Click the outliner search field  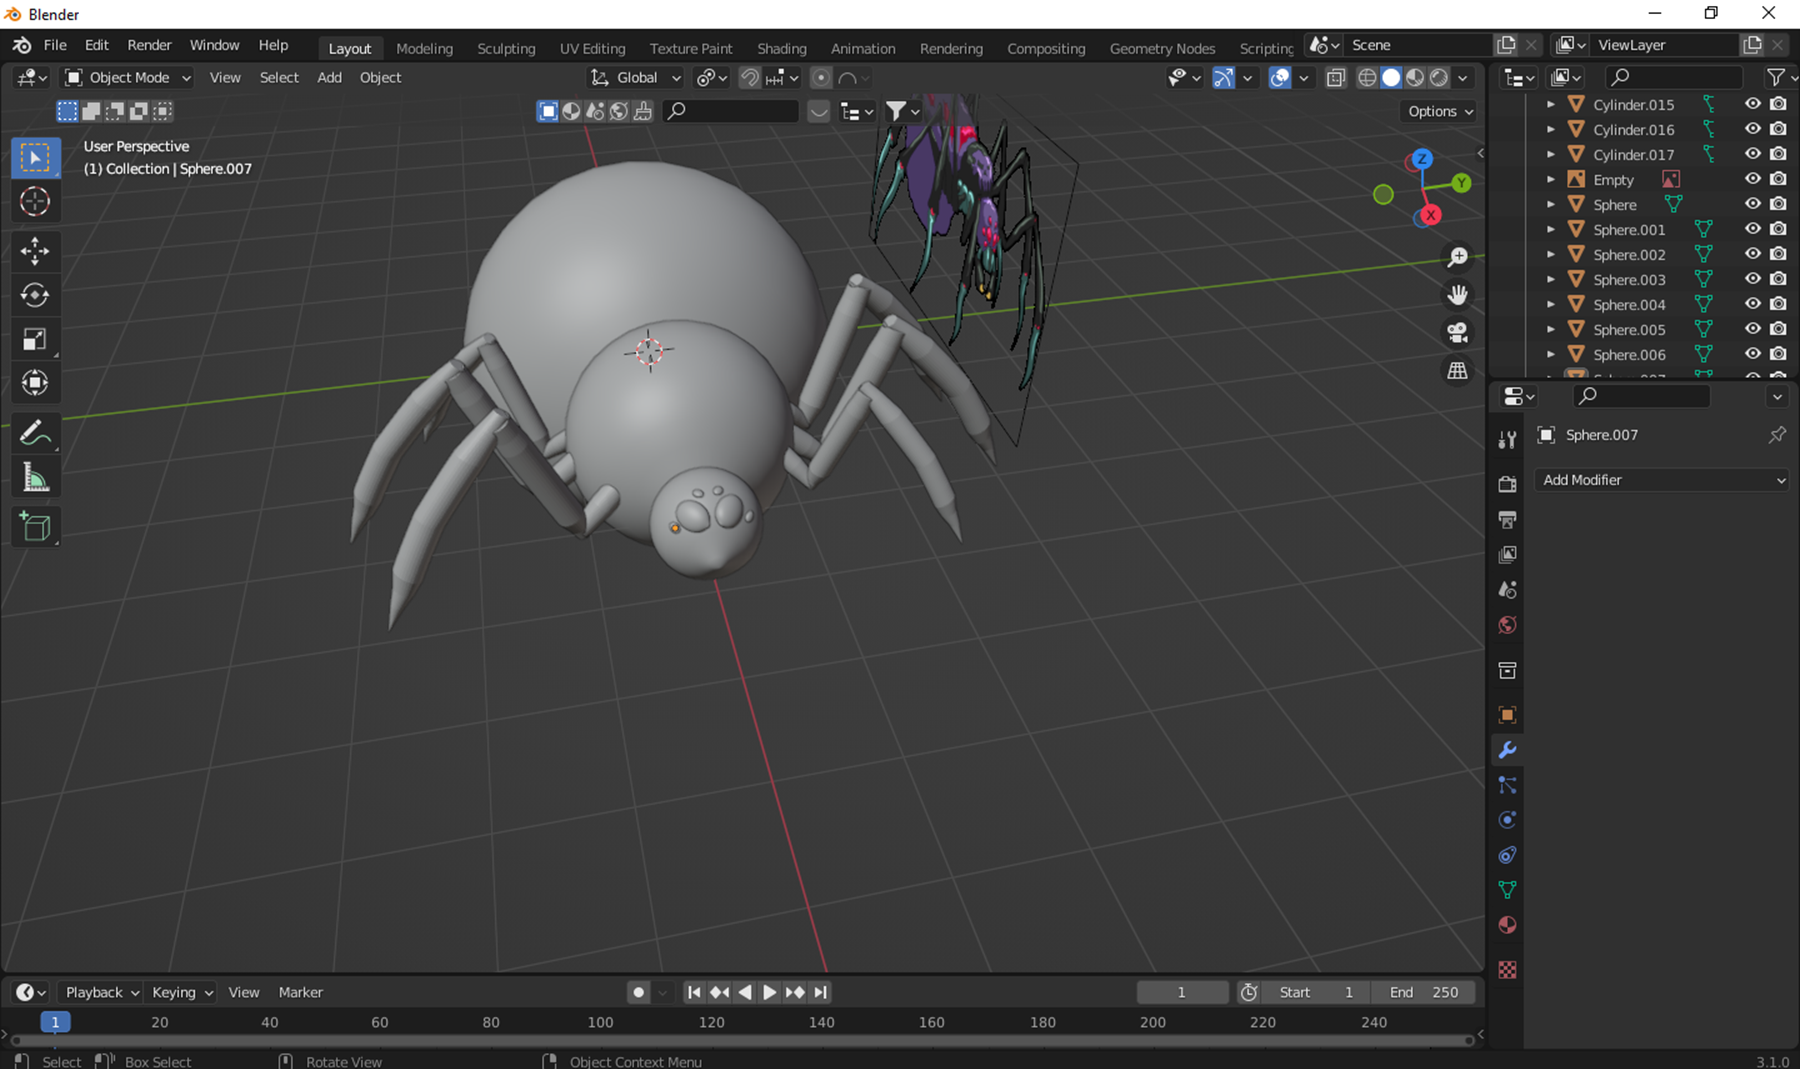[1672, 77]
